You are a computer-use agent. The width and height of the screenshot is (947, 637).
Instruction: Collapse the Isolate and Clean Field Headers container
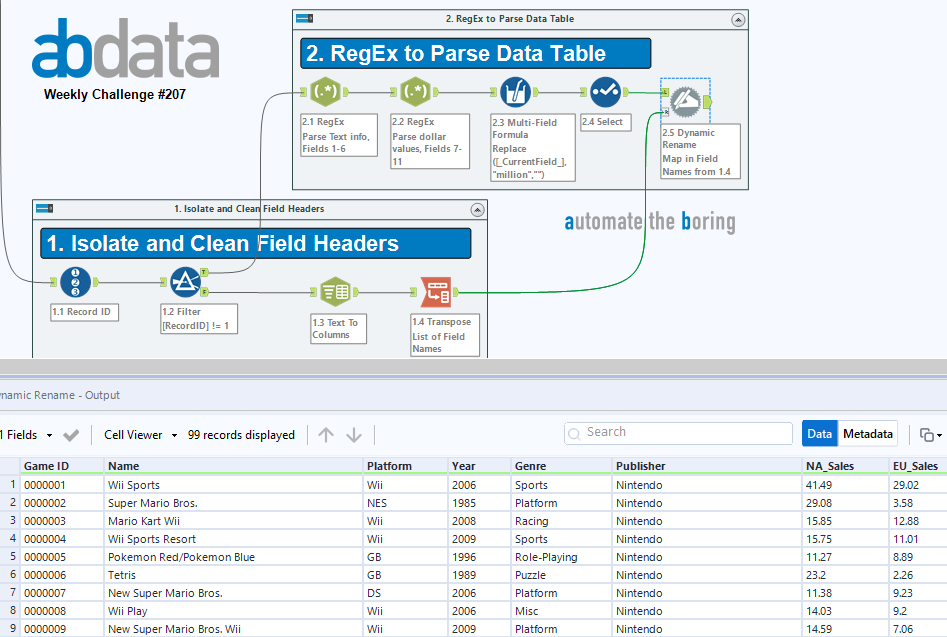tap(477, 210)
